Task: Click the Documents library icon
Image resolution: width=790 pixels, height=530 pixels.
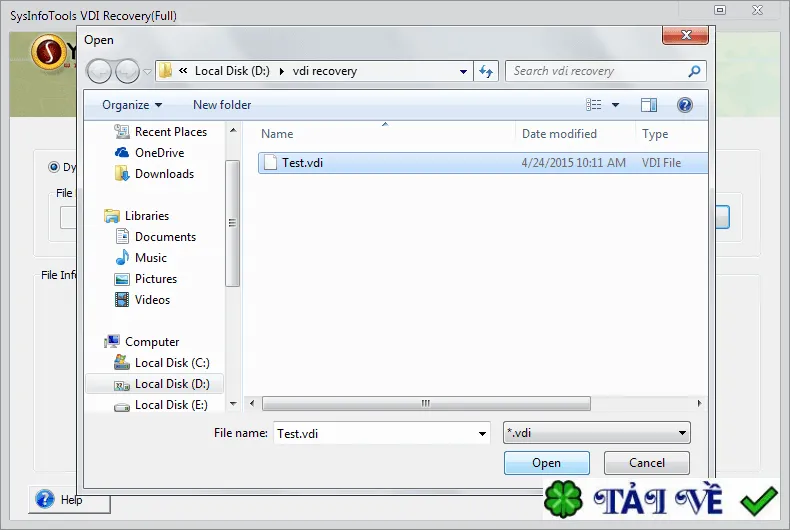Action: [x=122, y=236]
